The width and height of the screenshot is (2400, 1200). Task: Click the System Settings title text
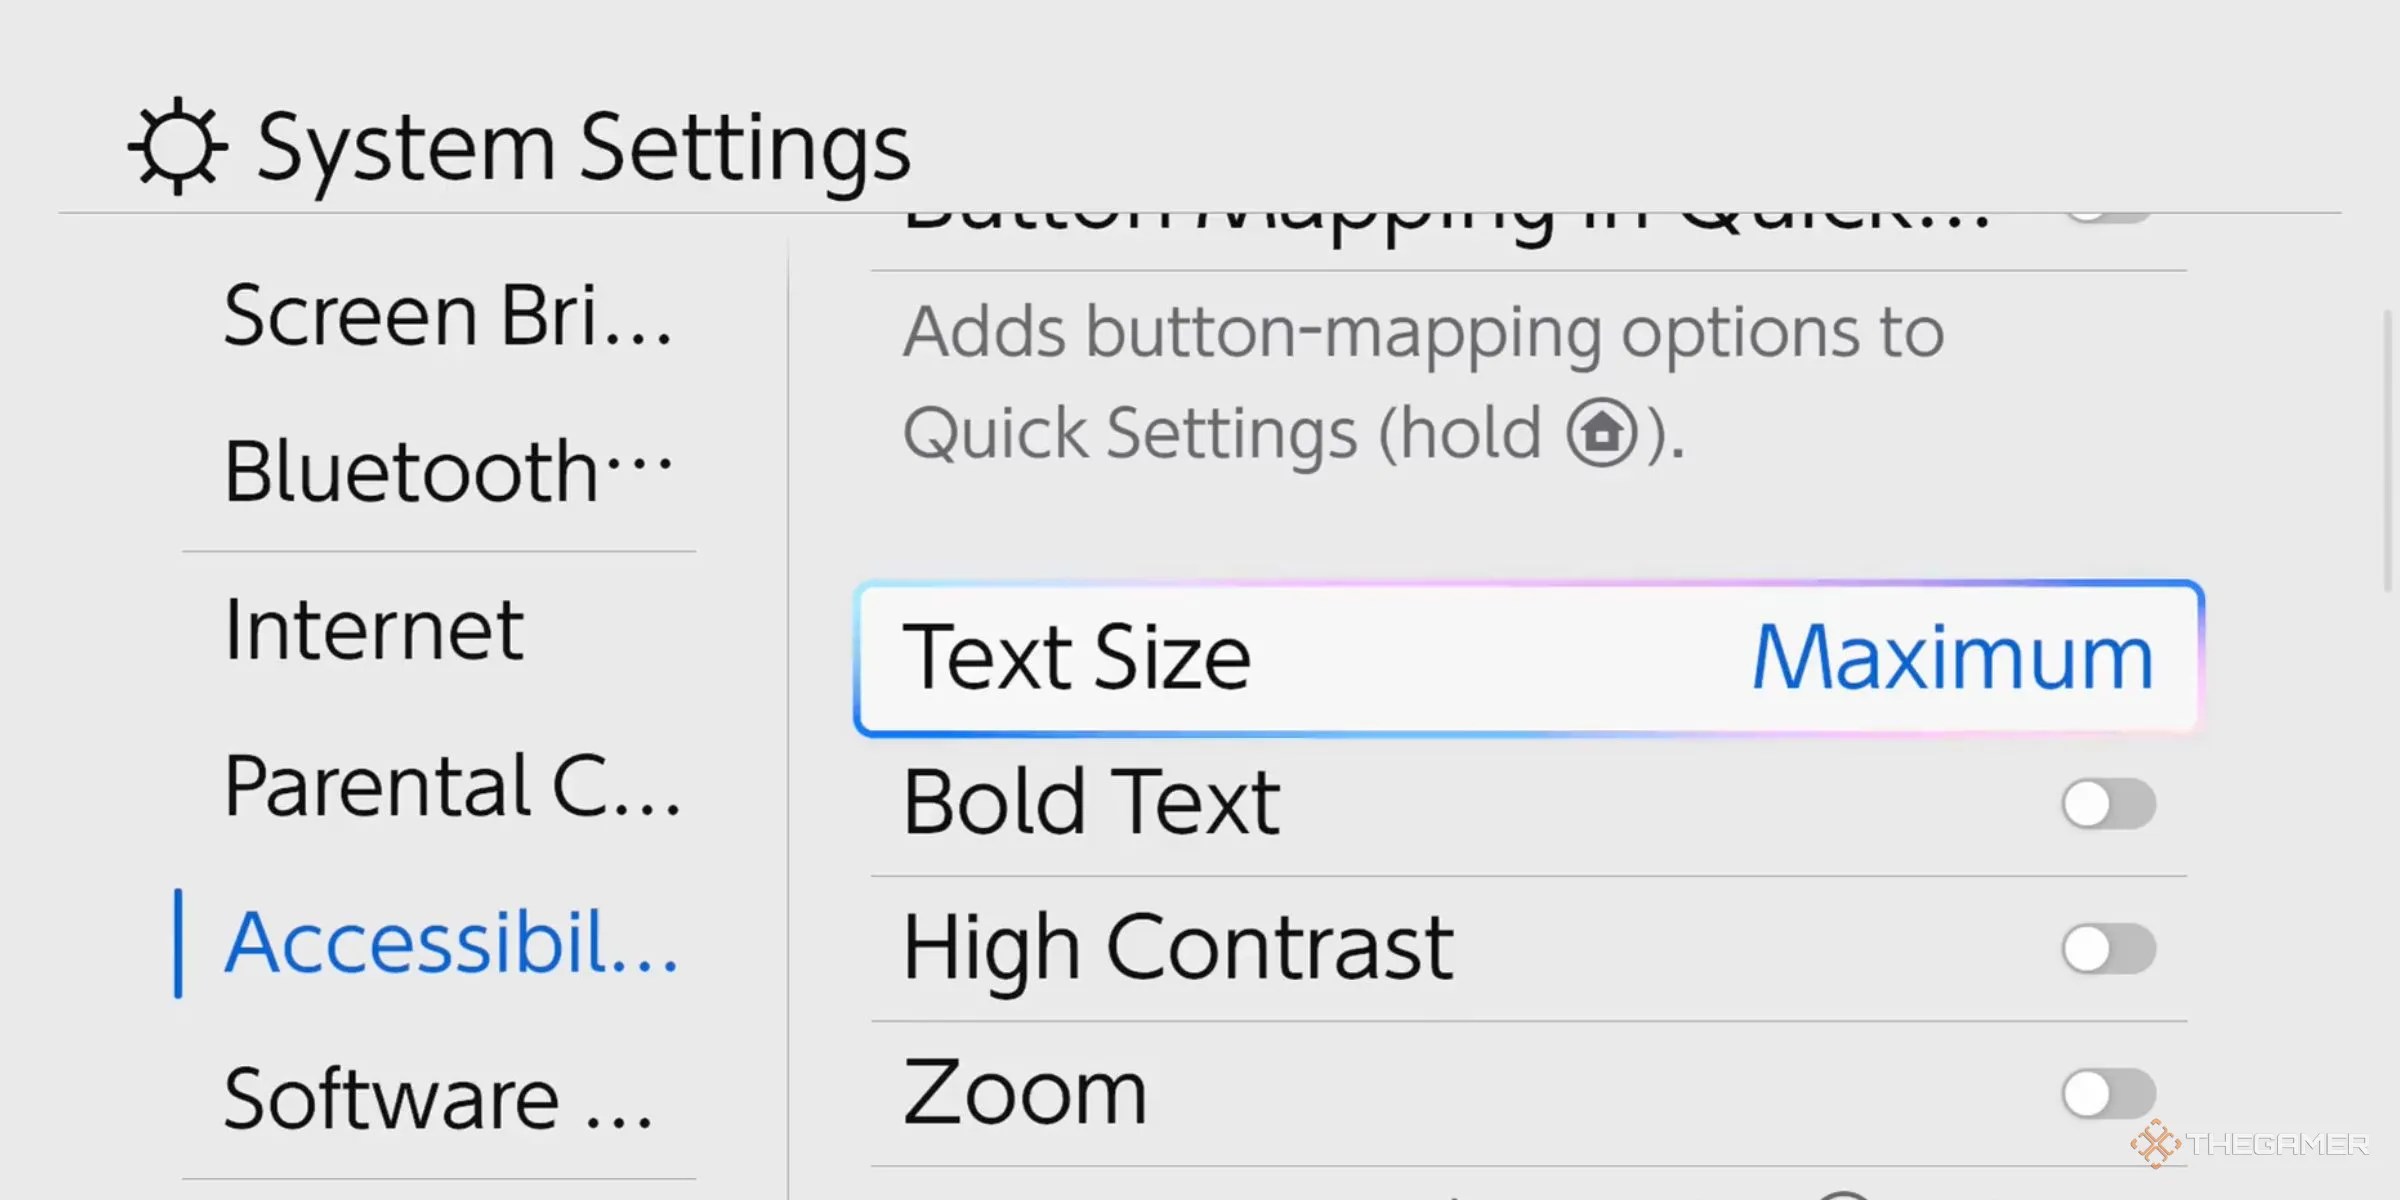click(x=584, y=148)
